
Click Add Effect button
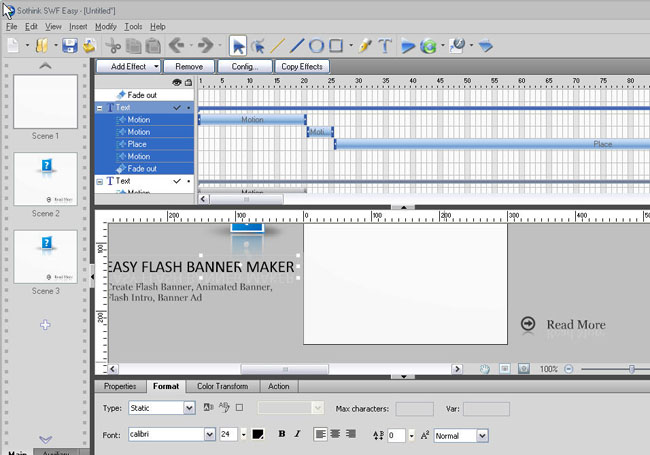128,66
